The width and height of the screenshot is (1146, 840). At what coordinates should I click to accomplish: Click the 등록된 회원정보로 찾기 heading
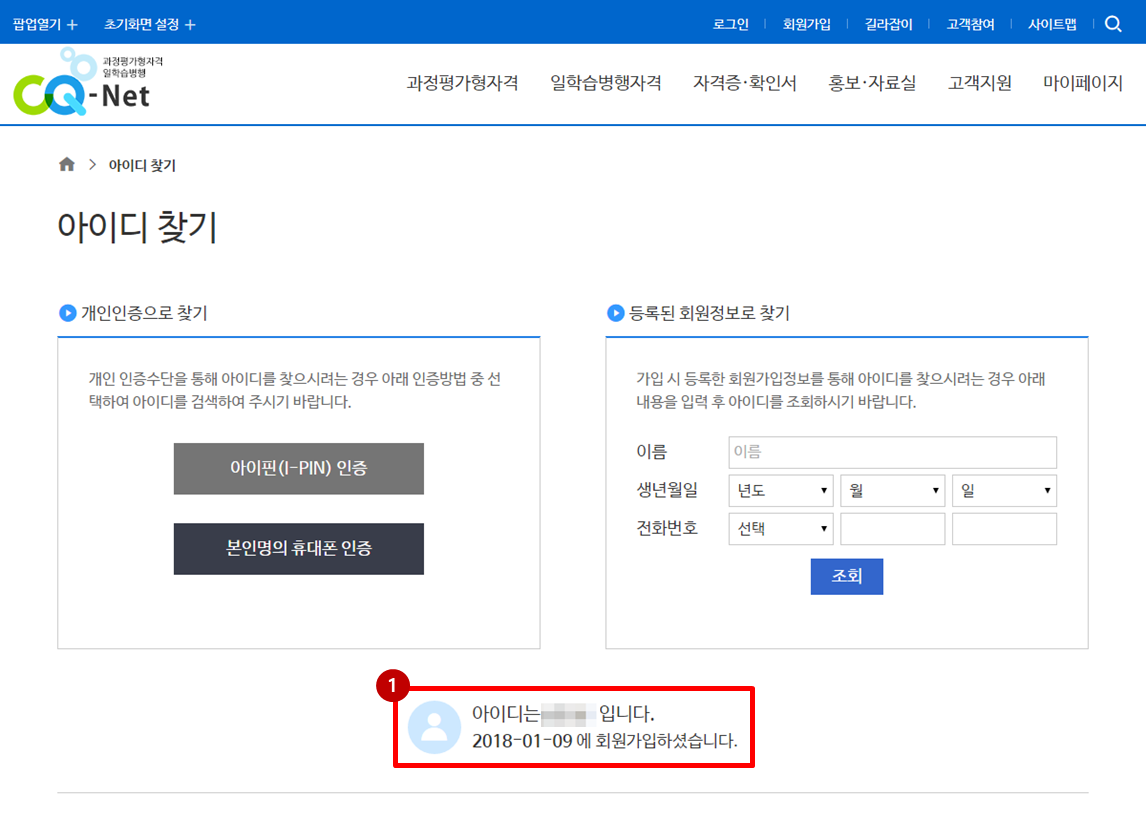pos(709,313)
